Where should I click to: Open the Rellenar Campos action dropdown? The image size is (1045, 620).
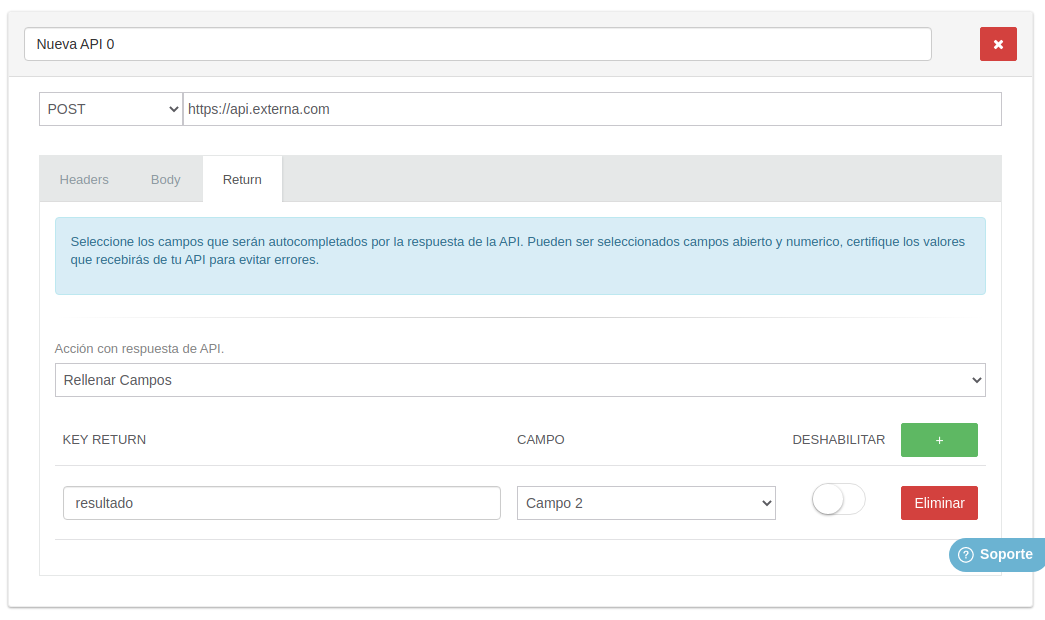[520, 380]
